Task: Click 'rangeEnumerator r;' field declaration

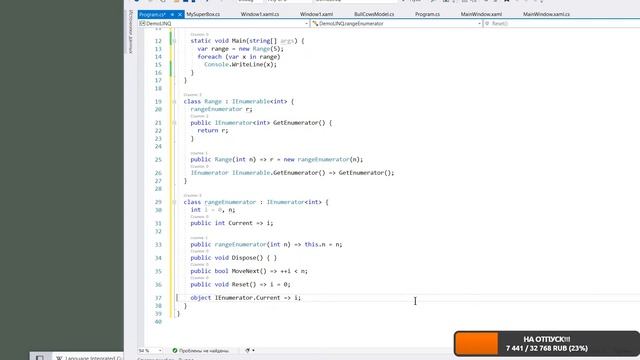Action: [221, 109]
